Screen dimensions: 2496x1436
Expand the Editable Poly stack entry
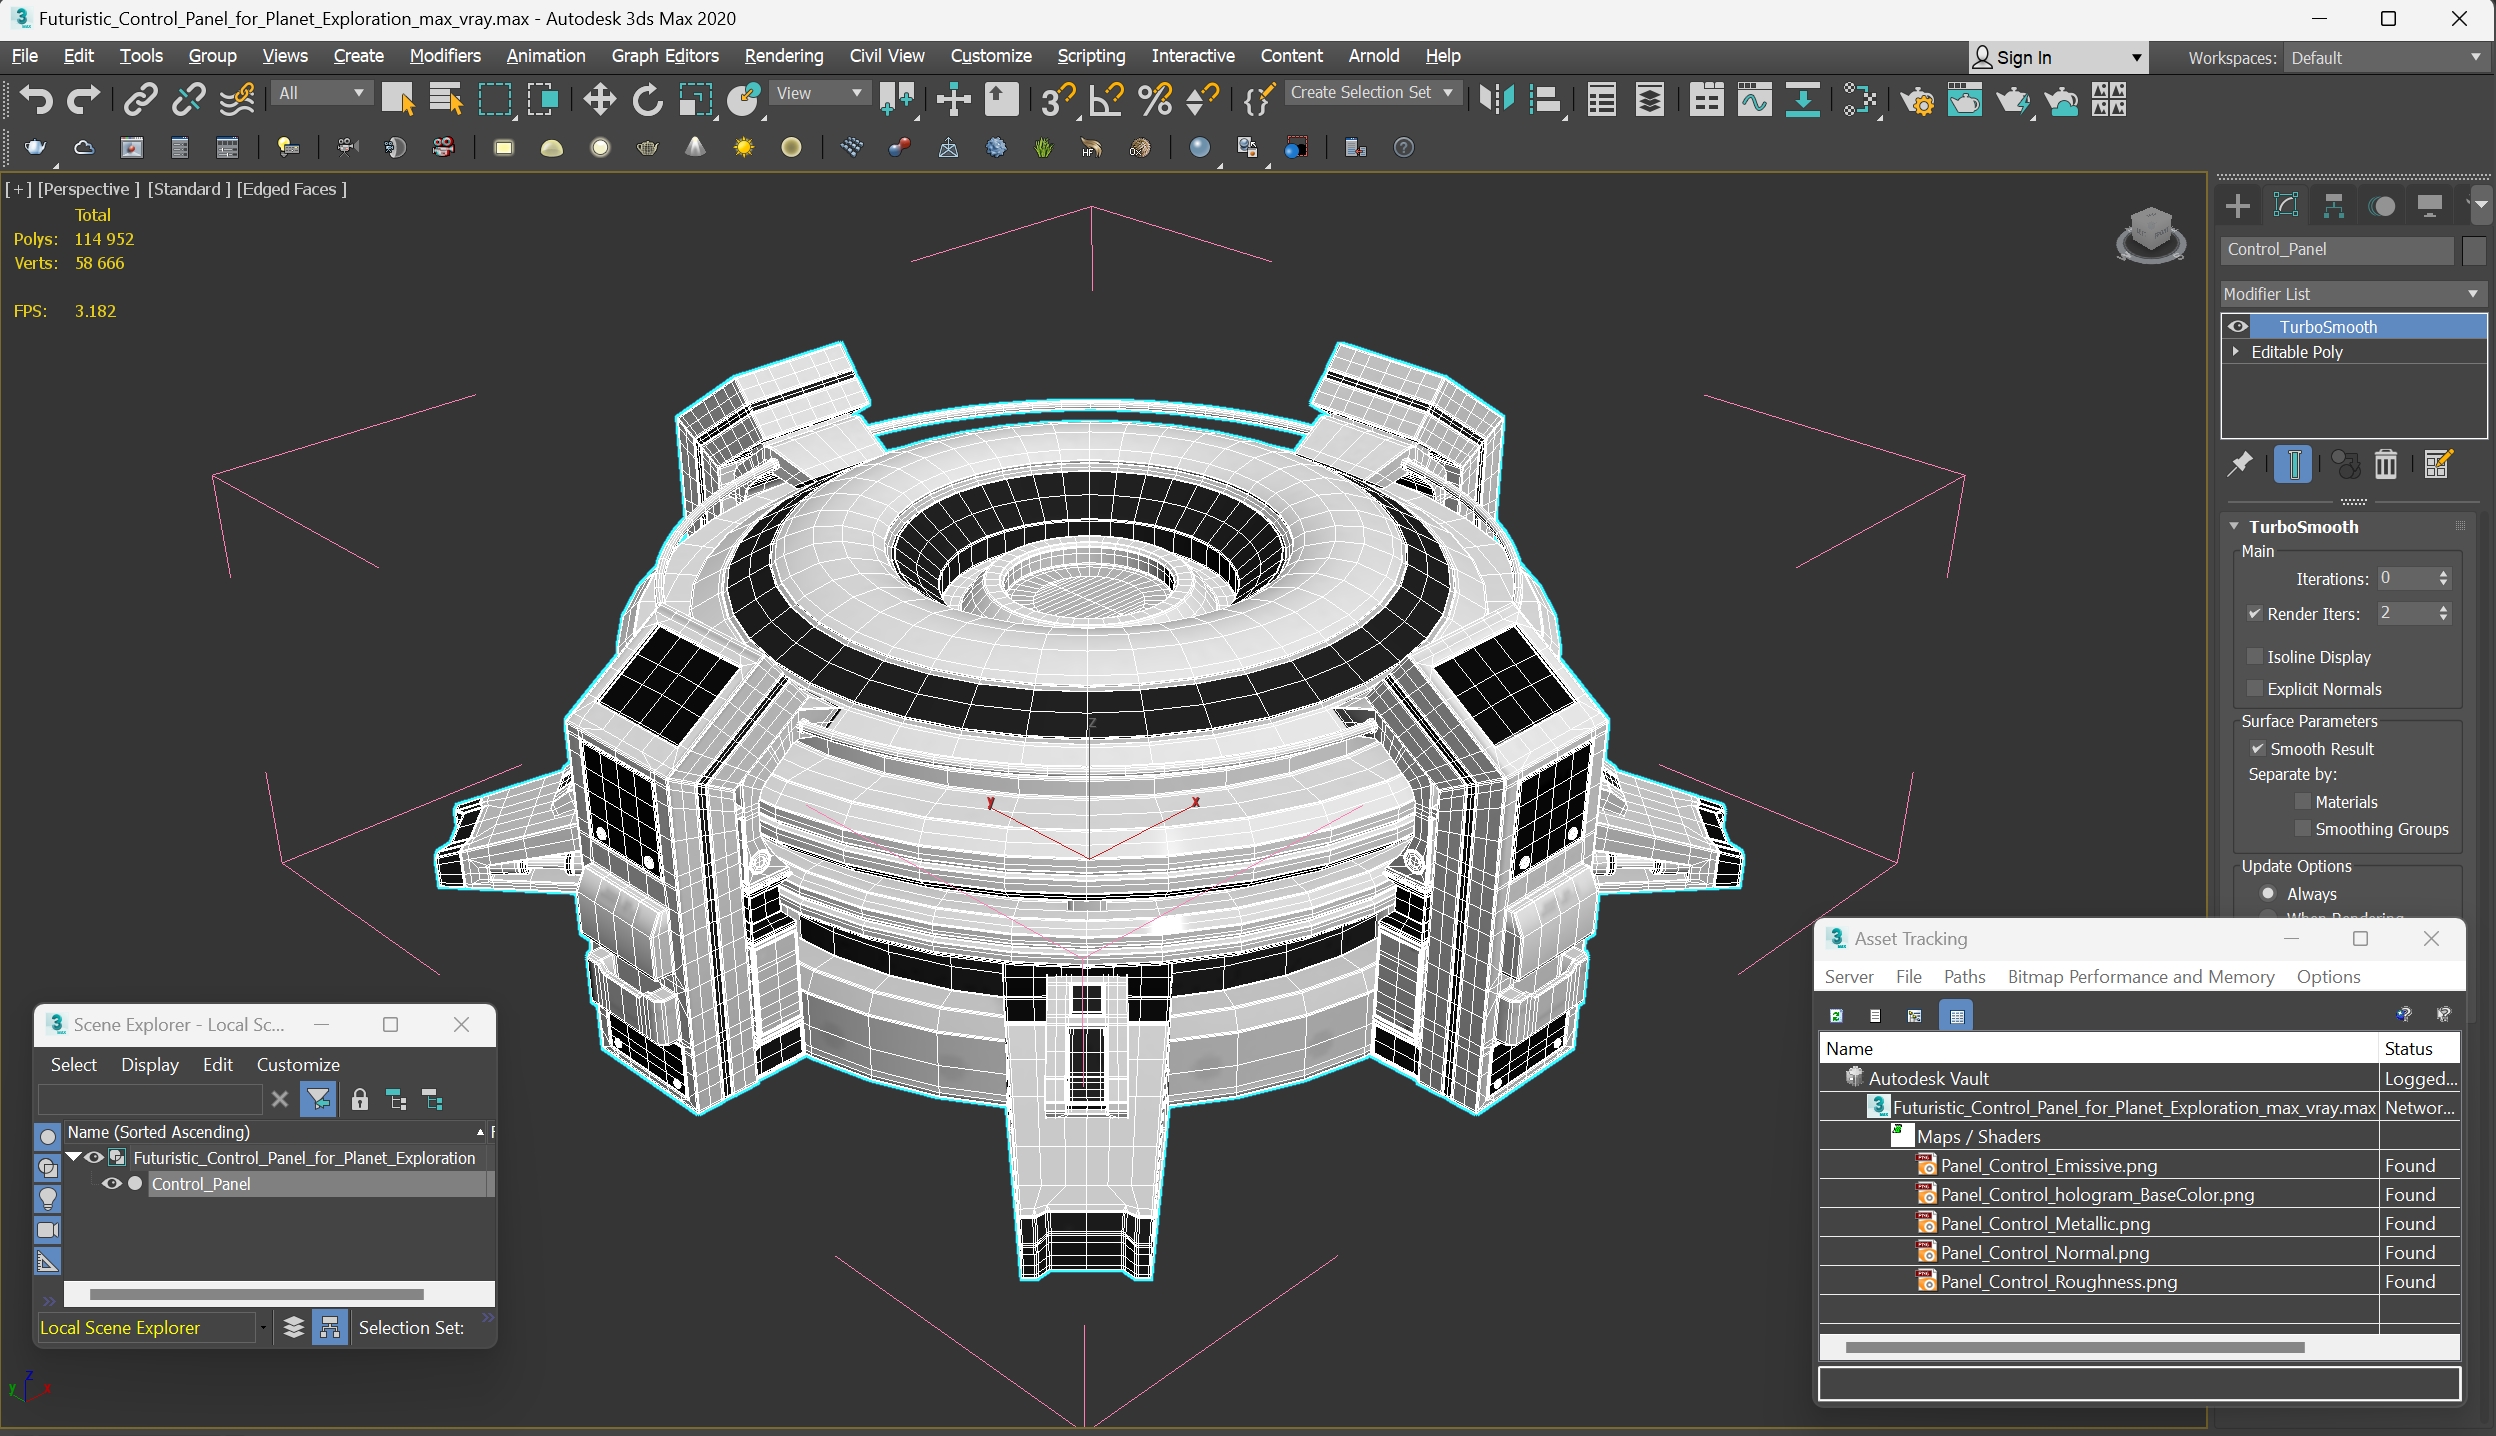[x=2236, y=352]
